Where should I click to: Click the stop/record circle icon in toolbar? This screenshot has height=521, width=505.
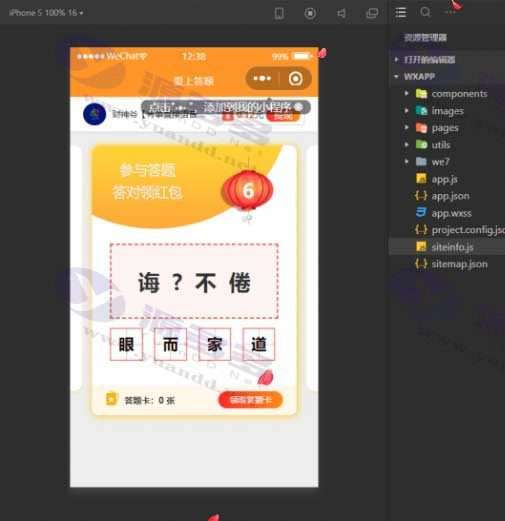click(310, 13)
